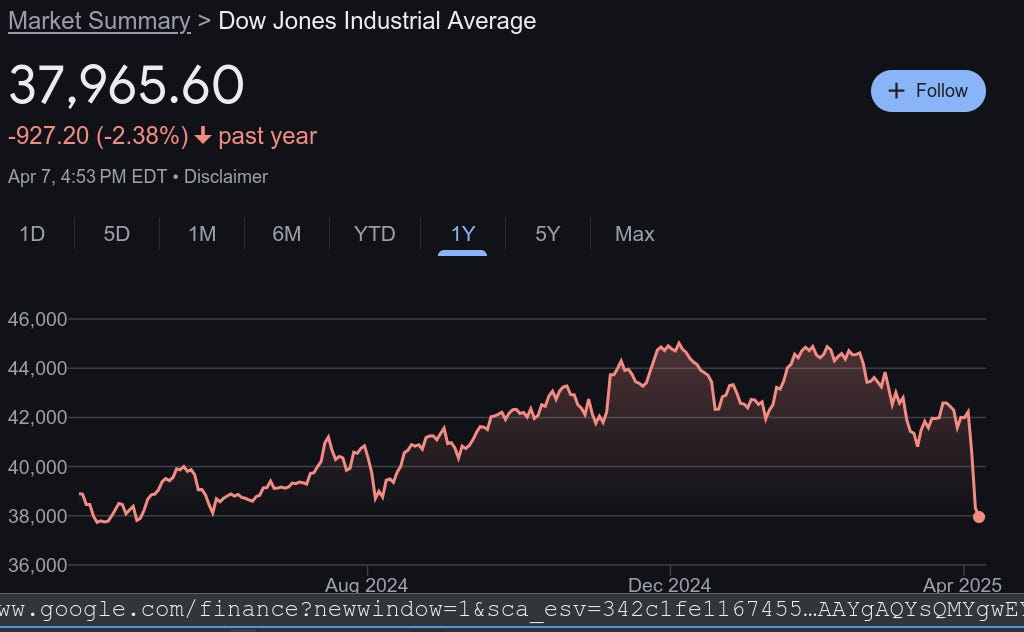This screenshot has height=632, width=1024.
Task: Select the active 1Y tab
Action: (x=462, y=234)
